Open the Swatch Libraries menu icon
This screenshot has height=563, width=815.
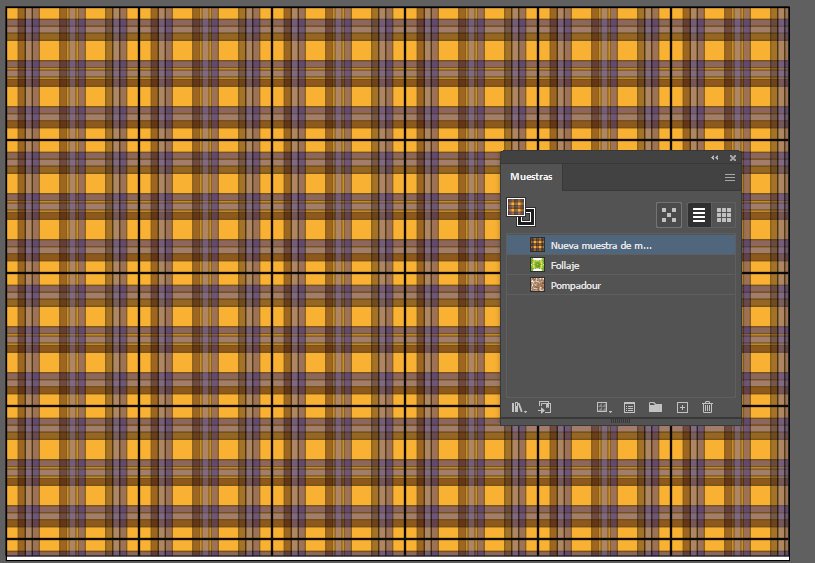tap(518, 407)
